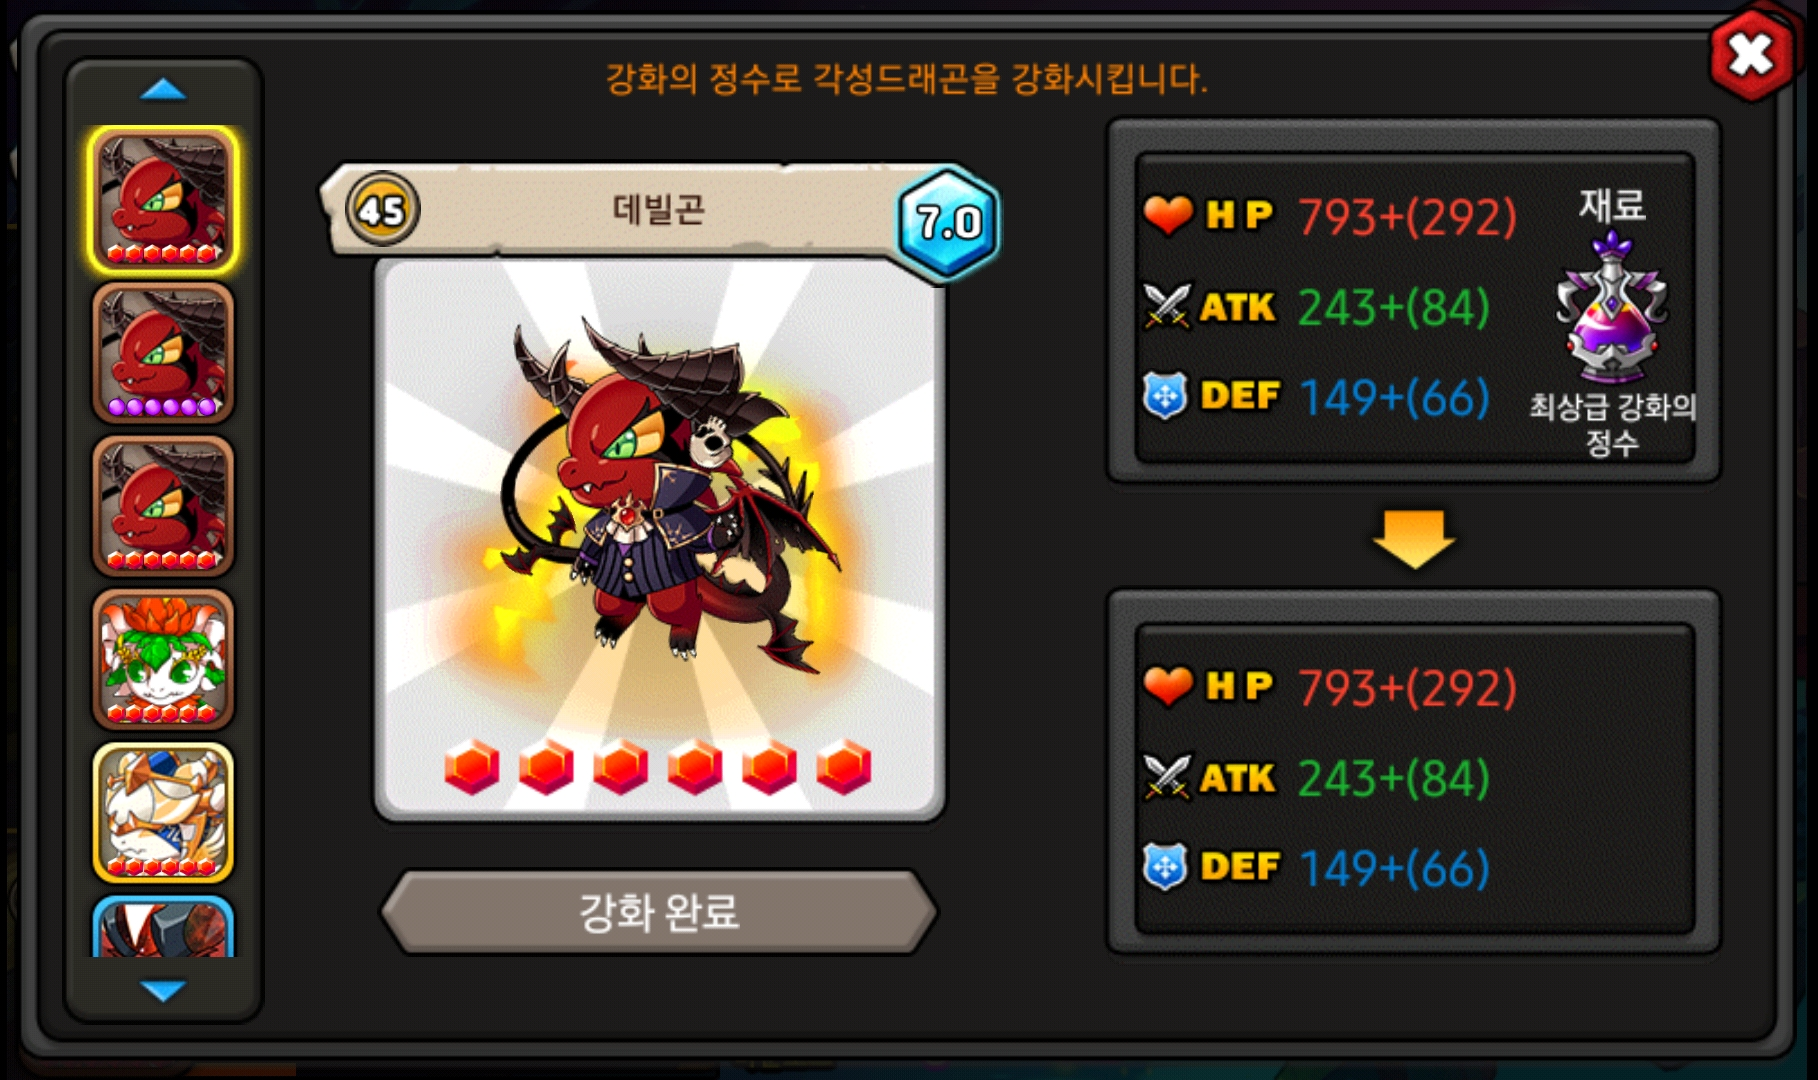Select the red dragon with purple gems
This screenshot has height=1080, width=1818.
(163, 353)
